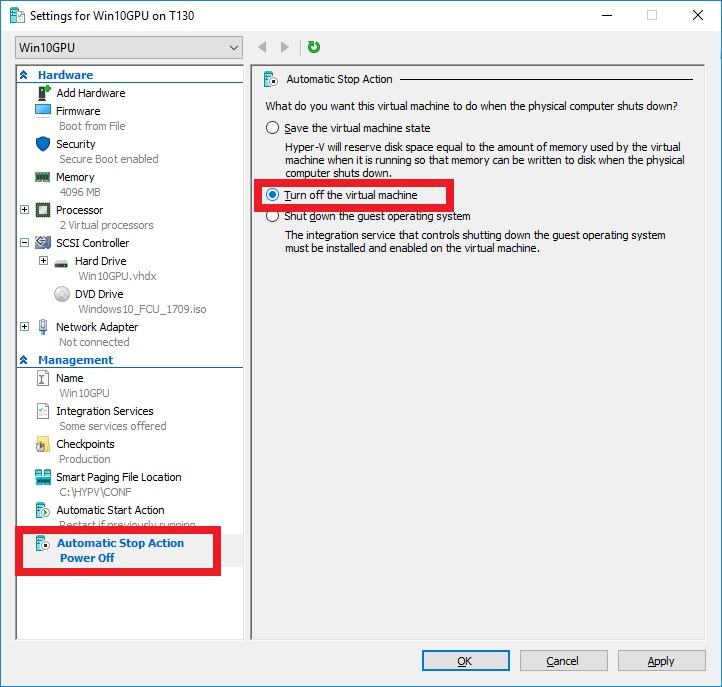Click the back navigation arrow

(262, 47)
